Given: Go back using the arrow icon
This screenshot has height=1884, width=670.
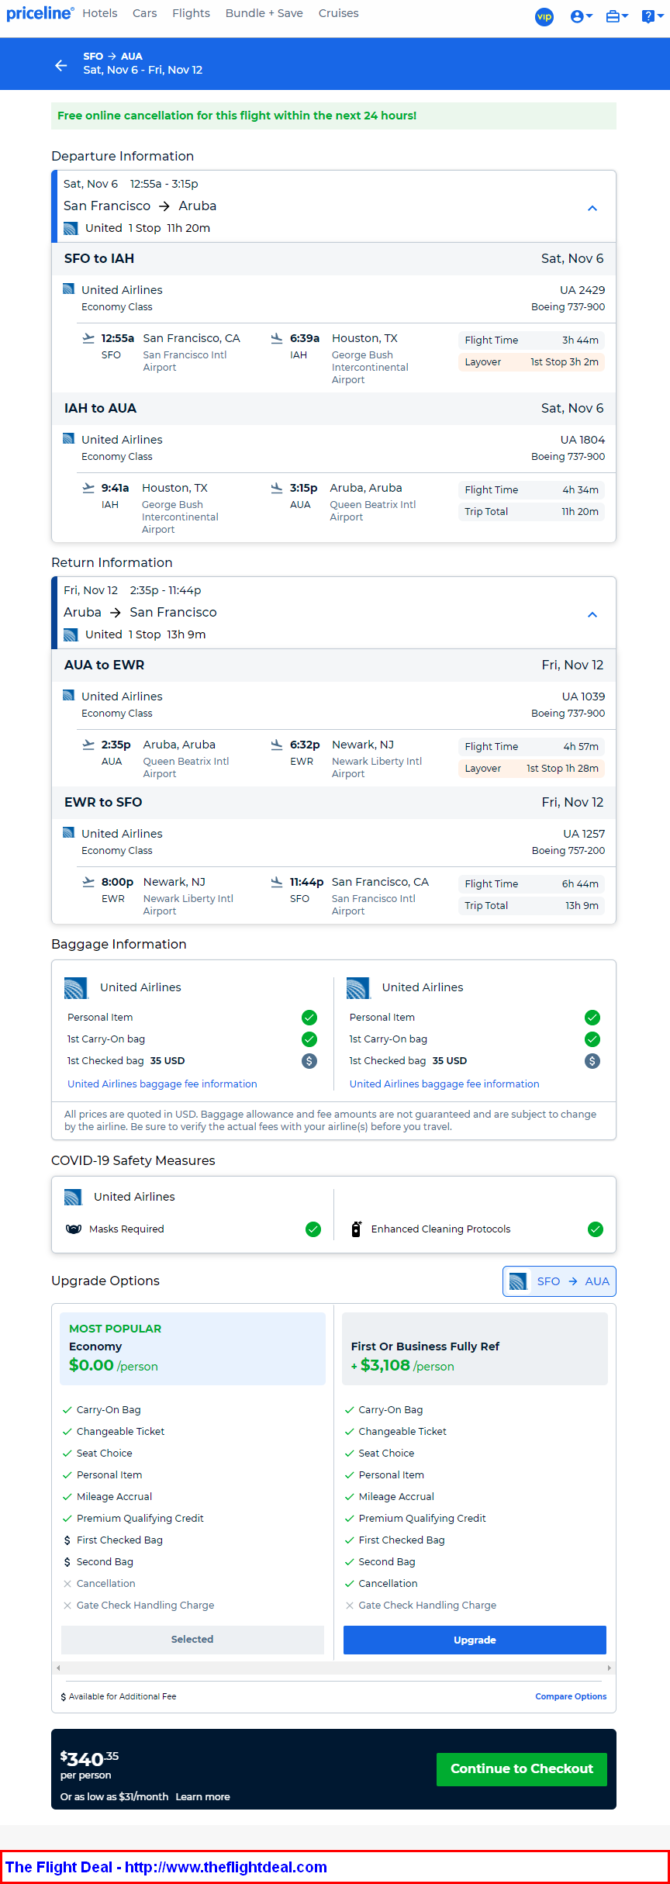Looking at the screenshot, I should 61,65.
